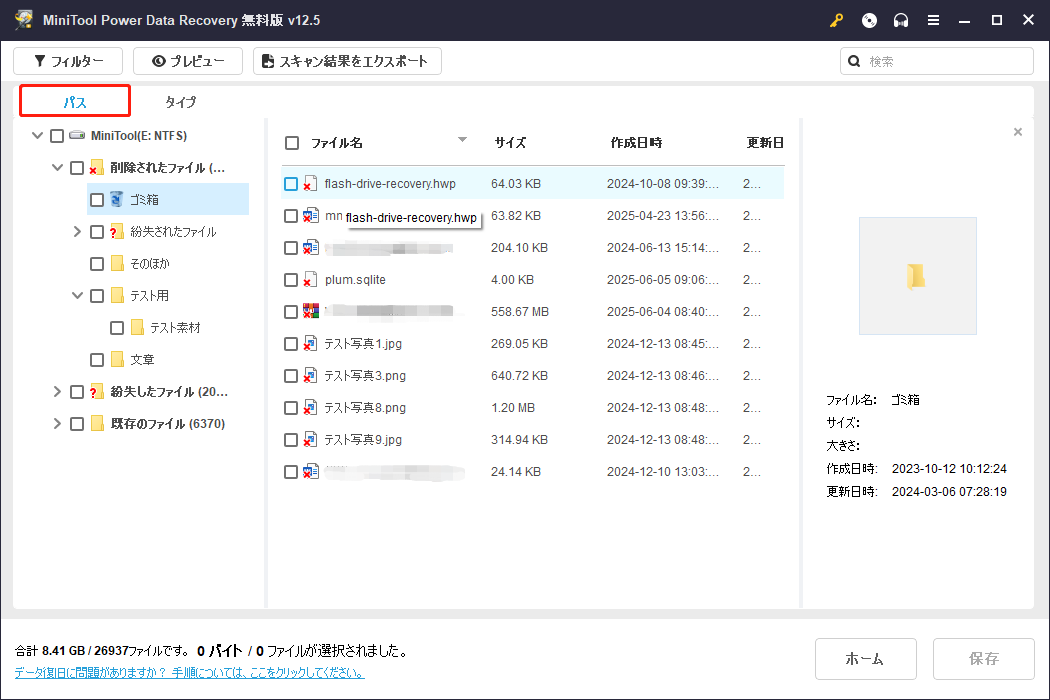The image size is (1050, 700).
Task: Click the recycle bin ゴミ箱 icon
Action: pos(117,199)
